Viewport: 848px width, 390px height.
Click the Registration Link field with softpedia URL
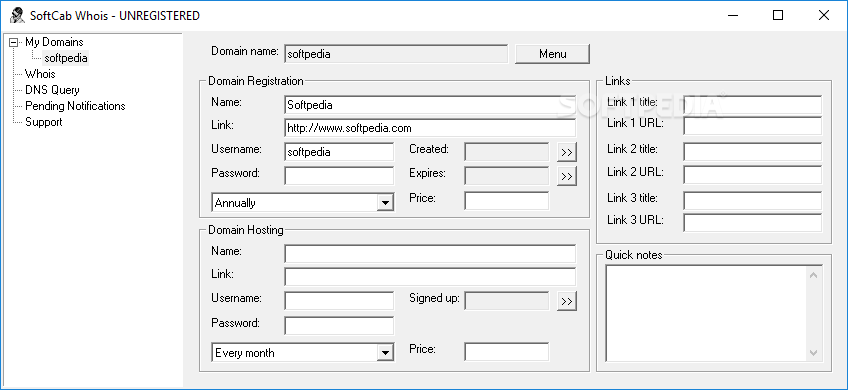click(430, 128)
